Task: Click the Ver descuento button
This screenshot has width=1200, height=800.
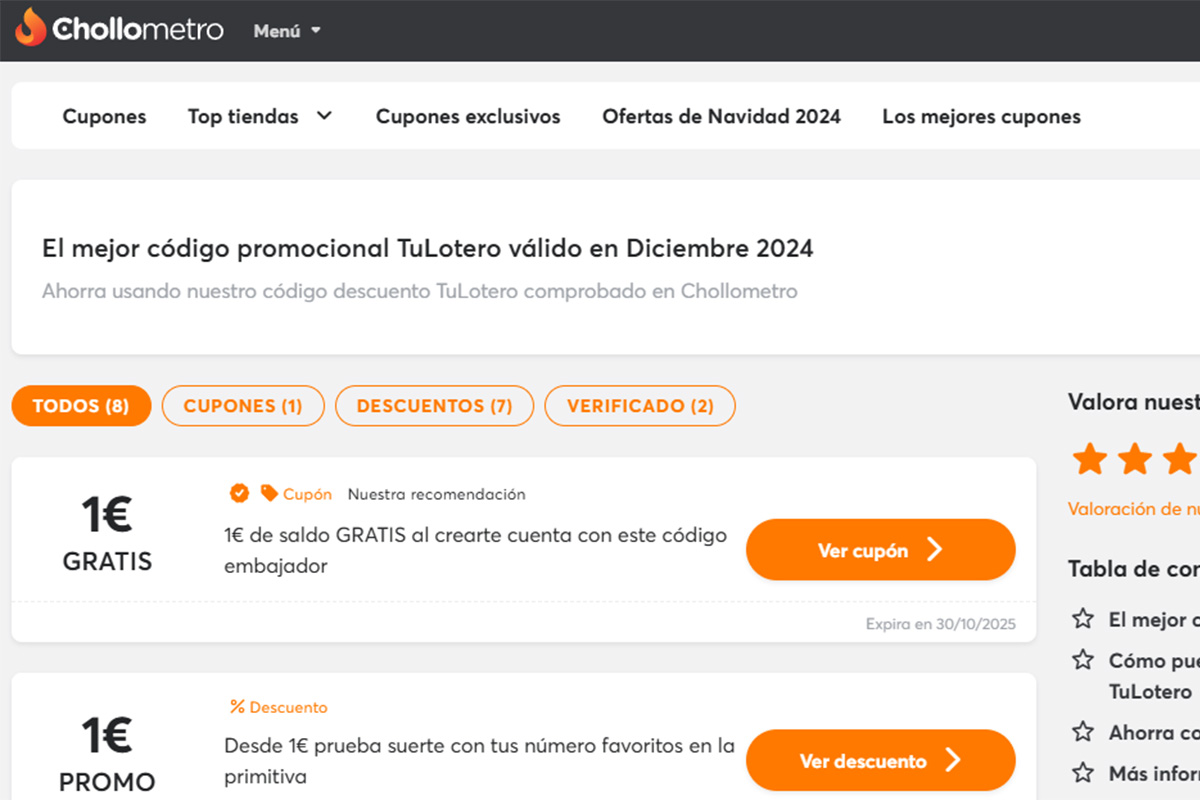Action: (880, 760)
